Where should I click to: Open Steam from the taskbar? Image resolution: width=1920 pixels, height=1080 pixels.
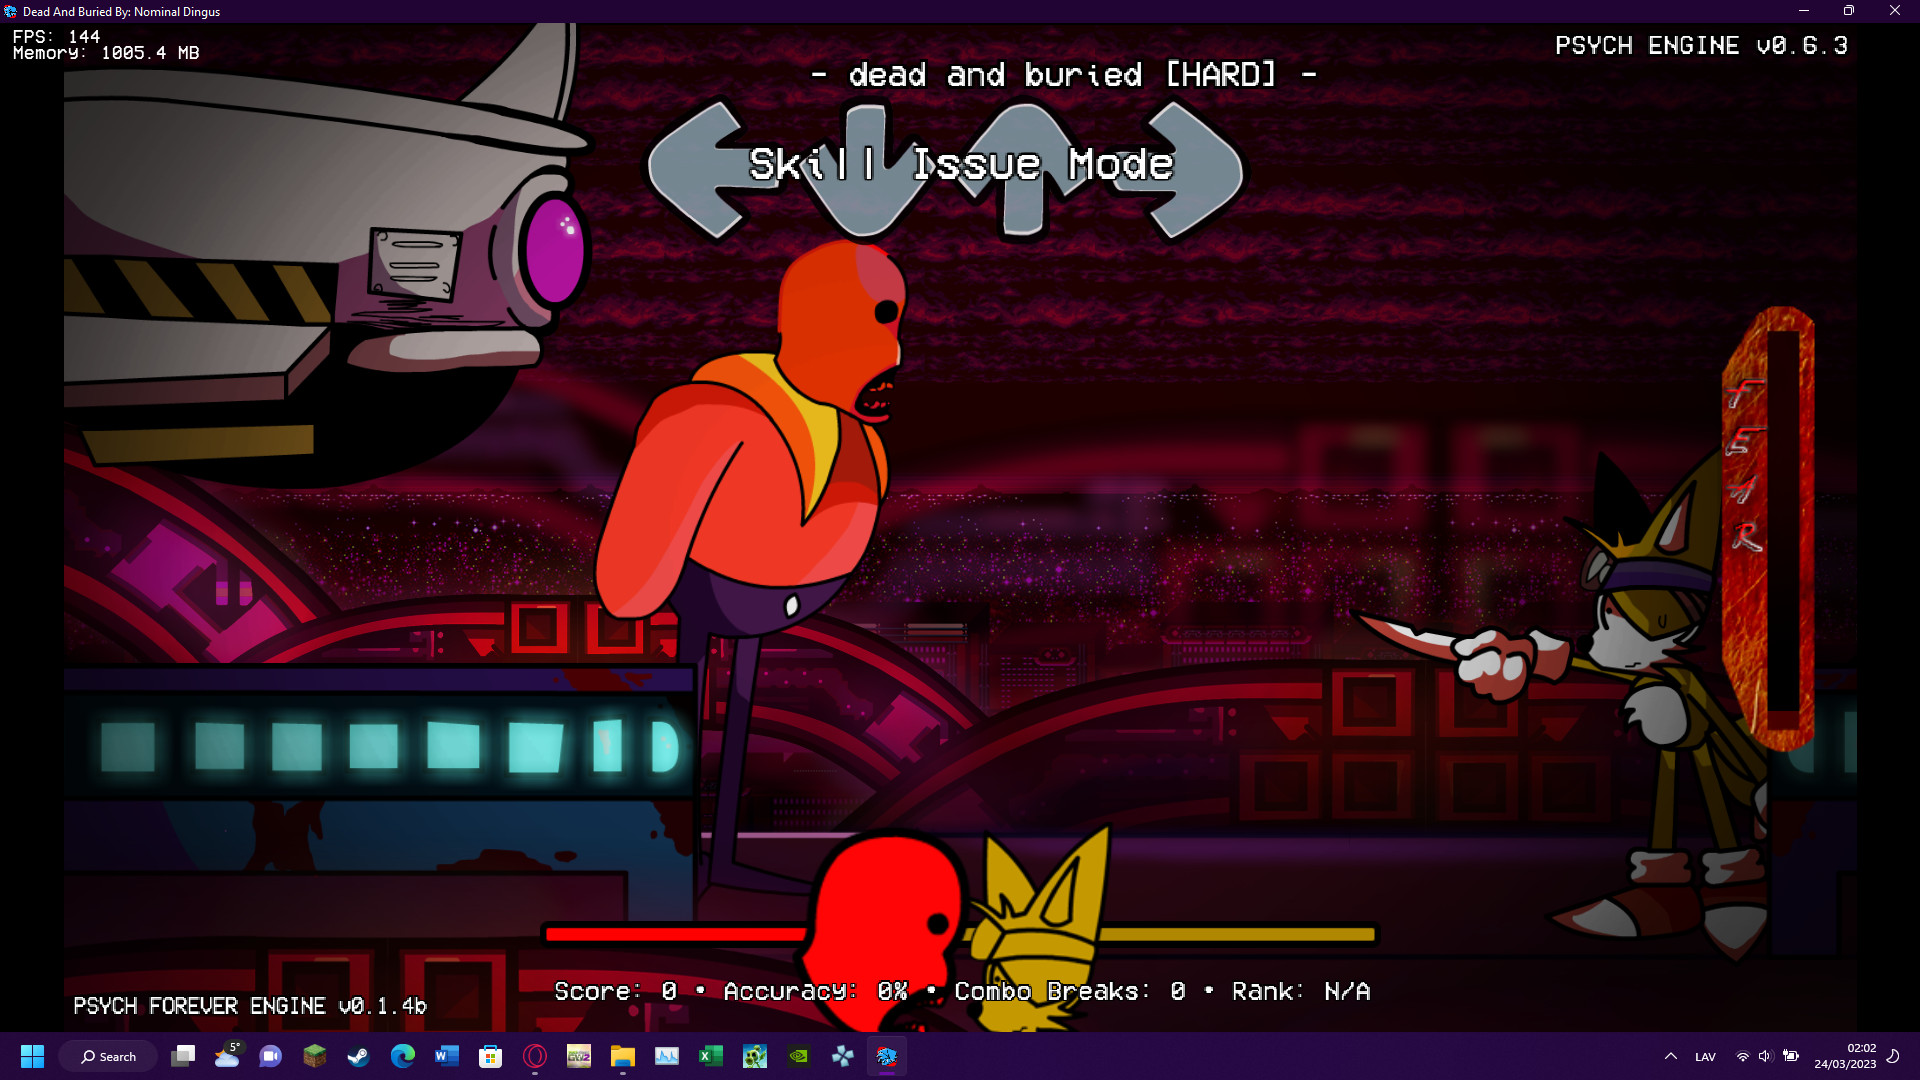click(x=358, y=1056)
